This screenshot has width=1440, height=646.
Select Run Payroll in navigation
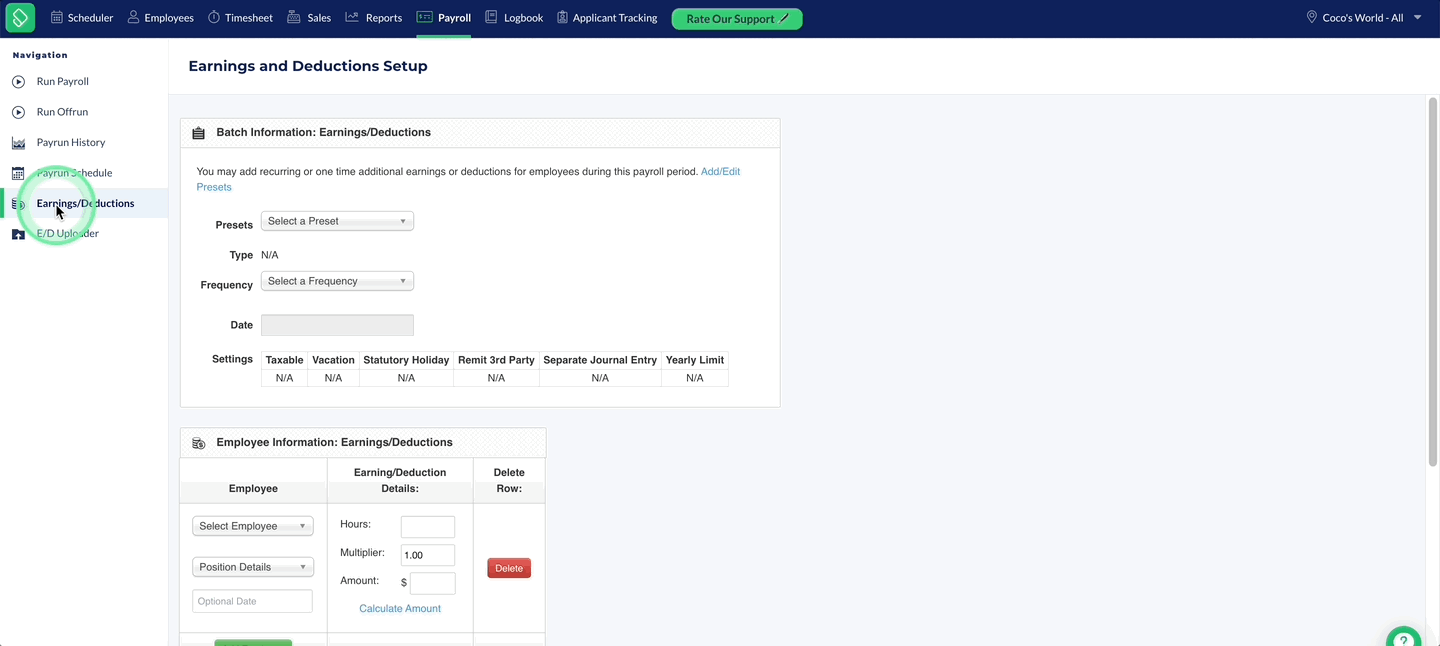tap(63, 82)
